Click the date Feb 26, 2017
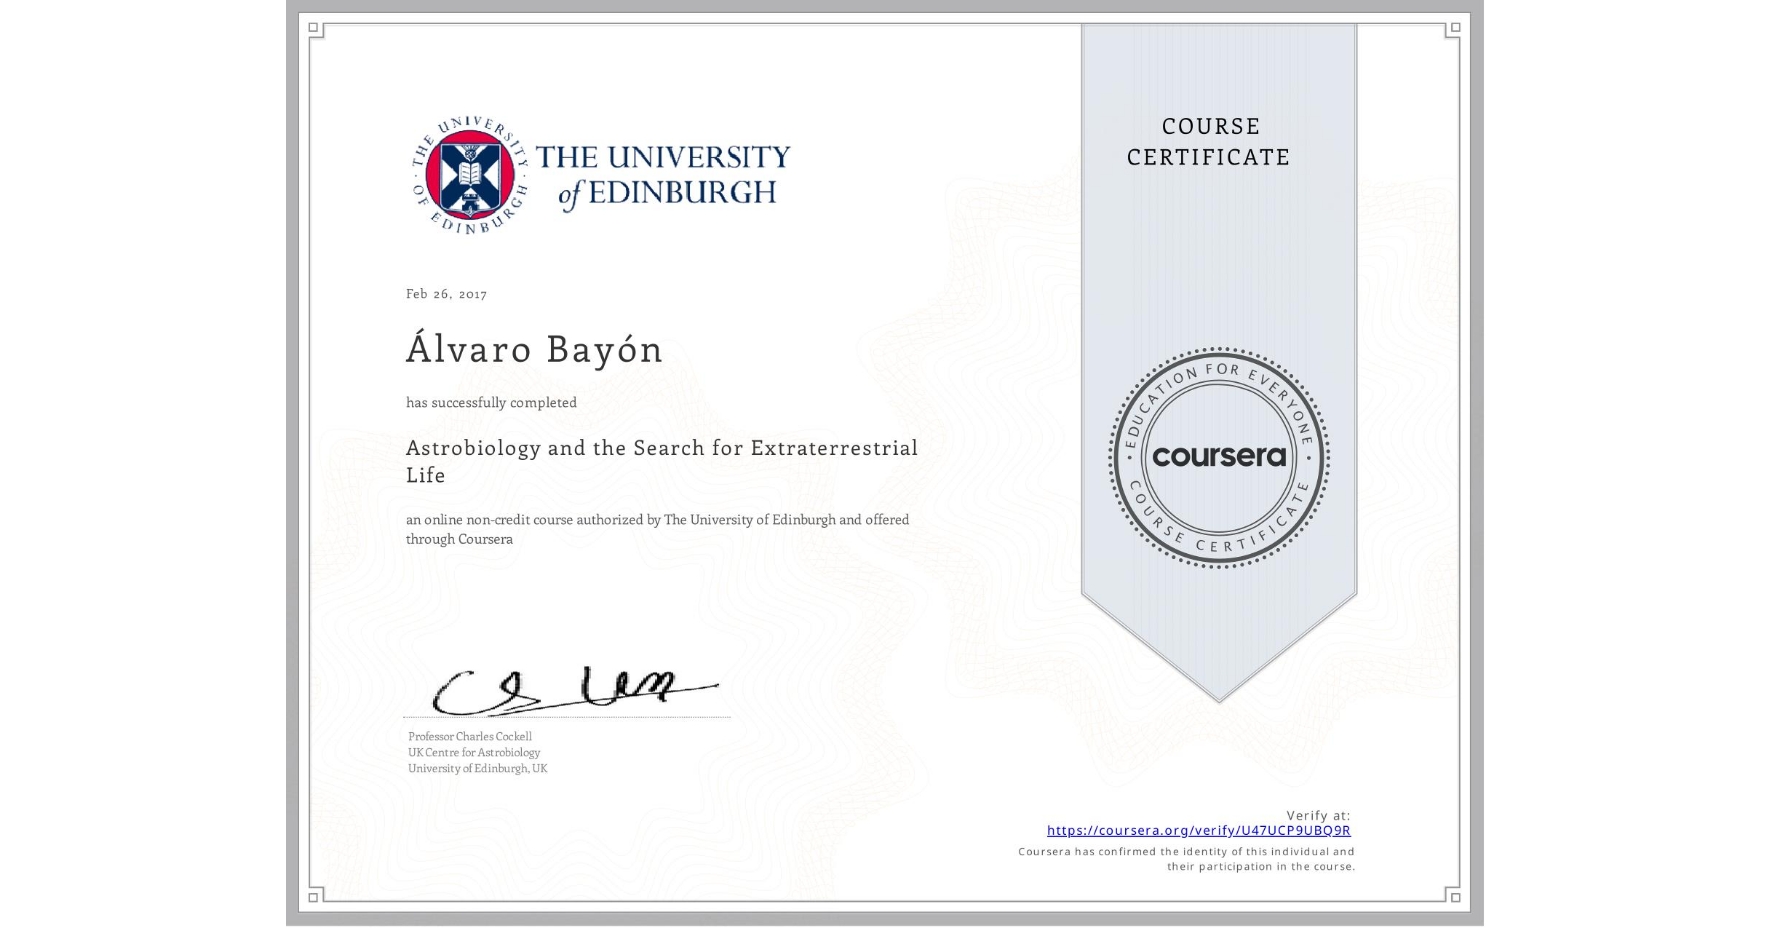The height and width of the screenshot is (928, 1772). (x=446, y=294)
